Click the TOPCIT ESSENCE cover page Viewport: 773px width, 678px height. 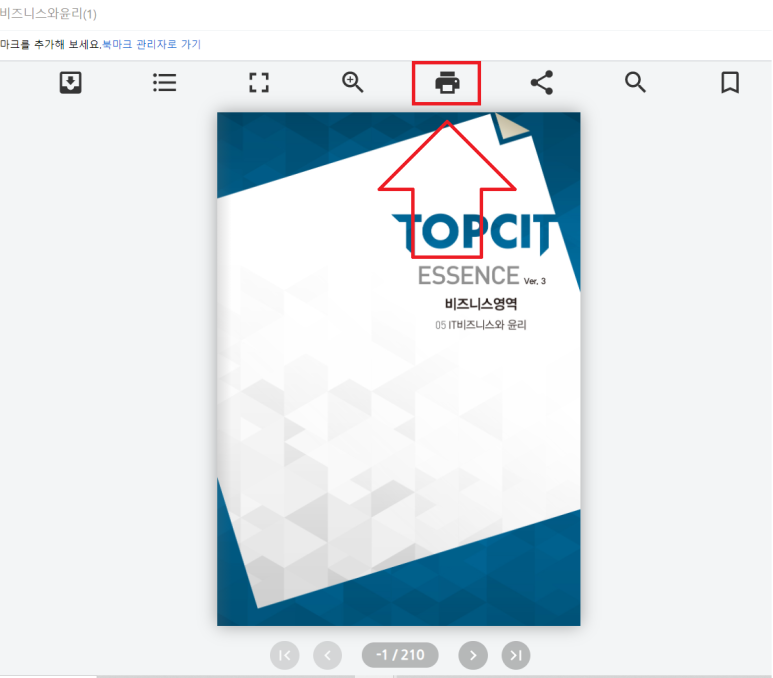(x=398, y=369)
